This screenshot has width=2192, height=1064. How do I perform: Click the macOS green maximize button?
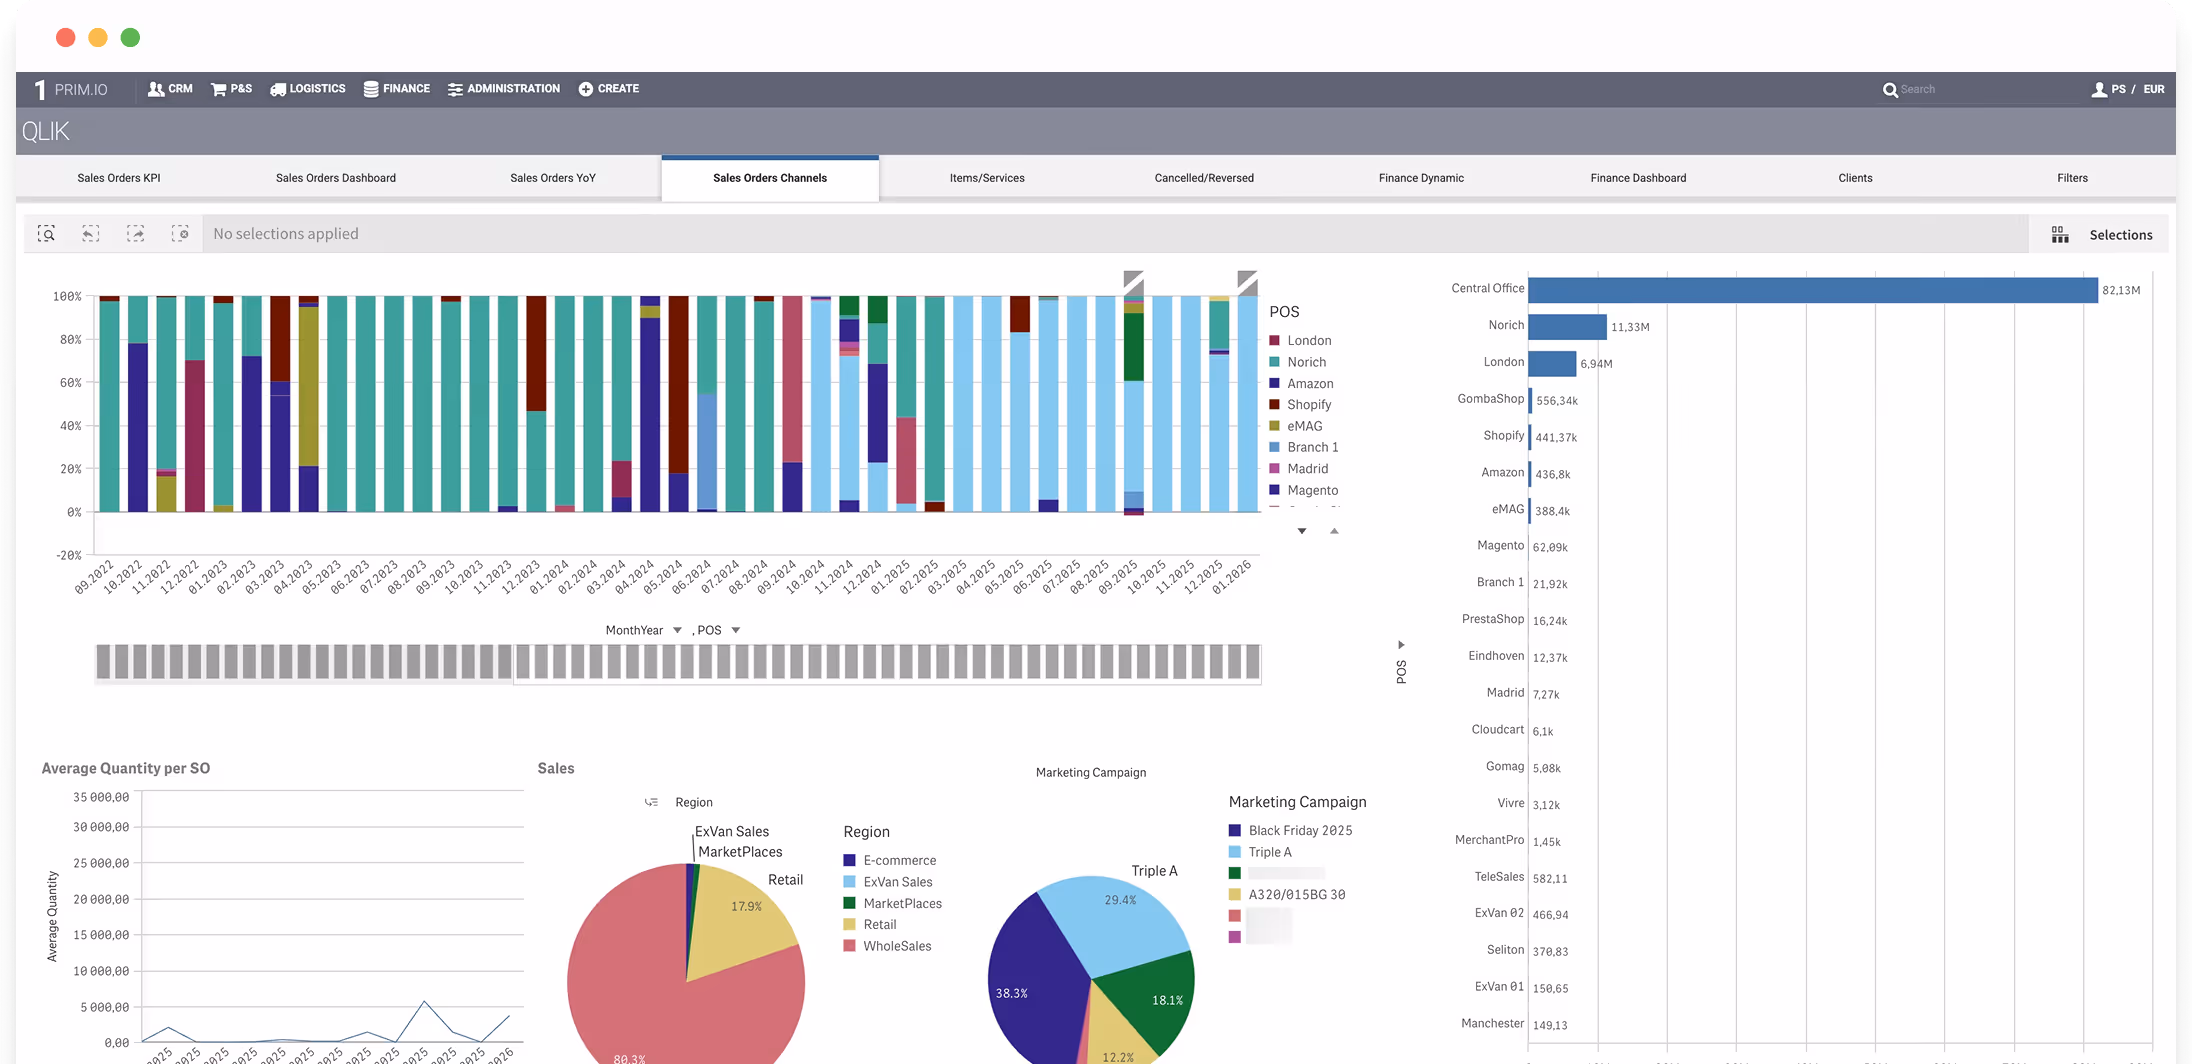(130, 37)
